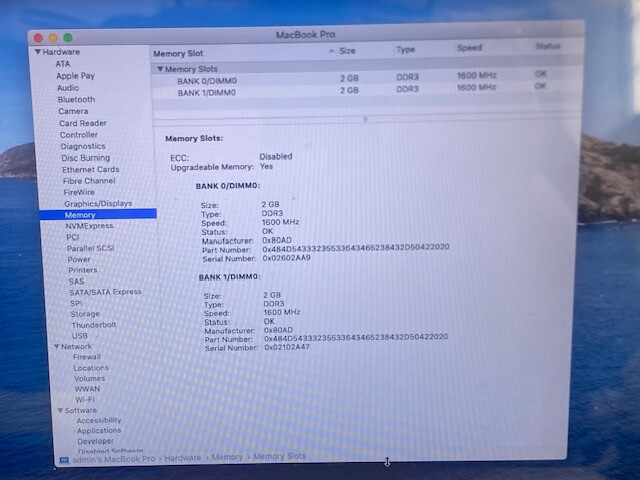Click Memory Slots in the path bar
This screenshot has height=480, width=640.
(x=280, y=456)
